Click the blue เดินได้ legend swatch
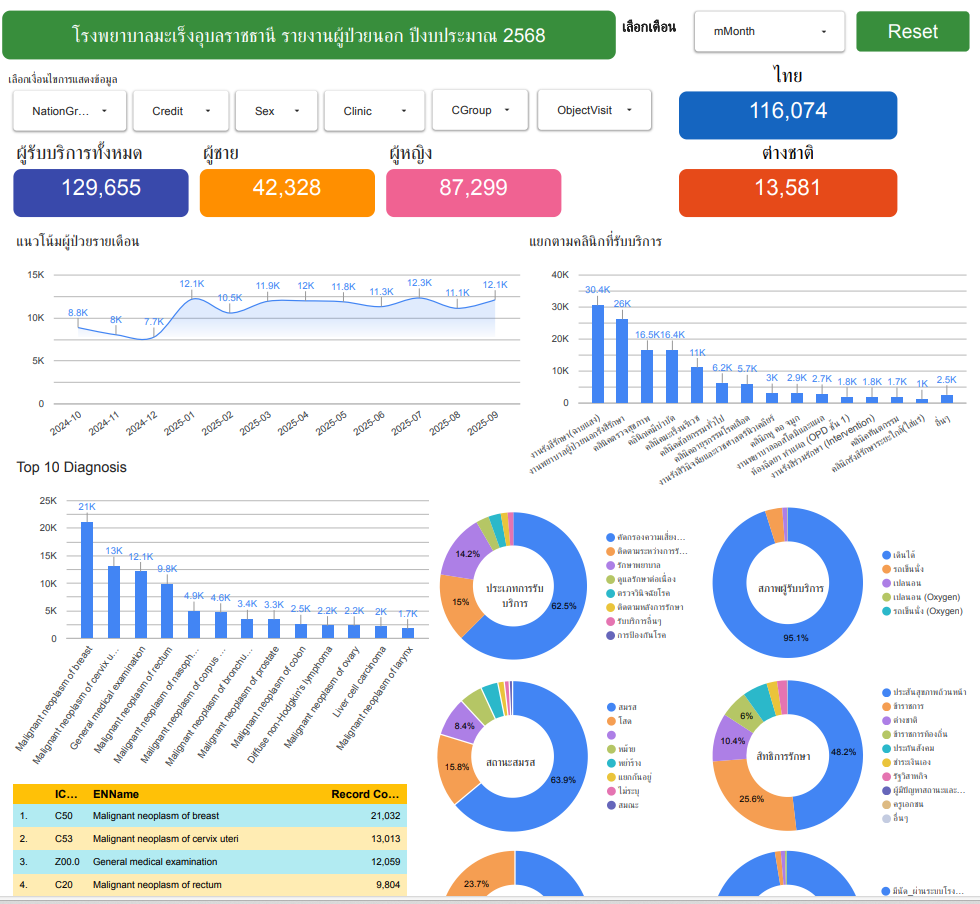980x904 pixels. pyautogui.click(x=886, y=555)
